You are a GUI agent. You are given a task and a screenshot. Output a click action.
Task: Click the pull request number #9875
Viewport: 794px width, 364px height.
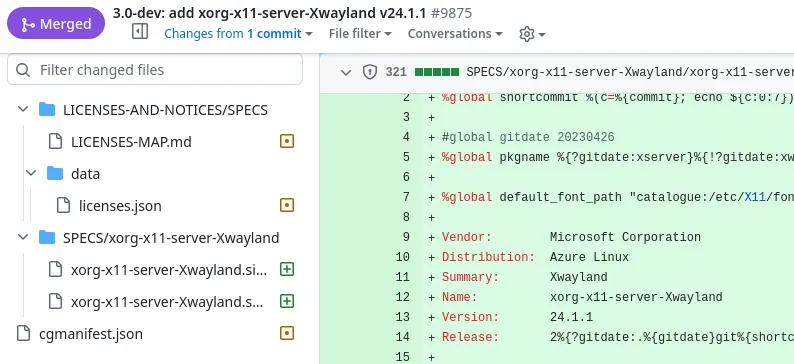[x=451, y=12]
